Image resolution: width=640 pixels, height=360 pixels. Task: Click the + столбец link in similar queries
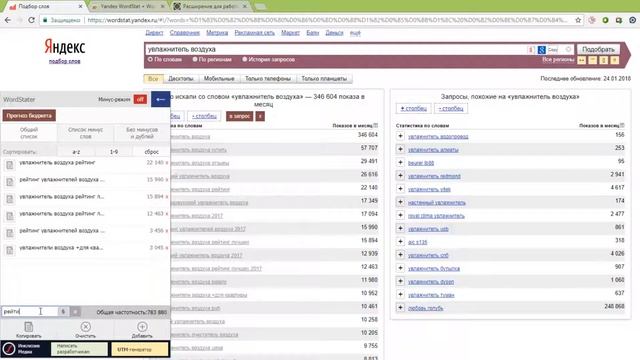(x=414, y=109)
